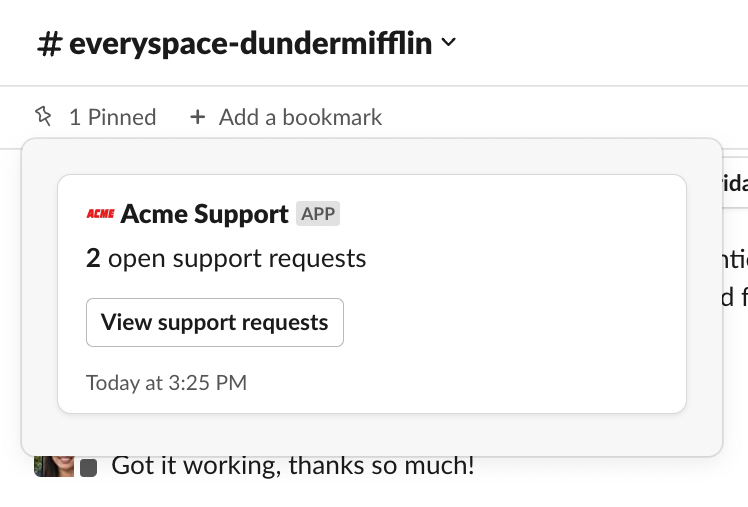Click the red Acme logo icon

[100, 213]
